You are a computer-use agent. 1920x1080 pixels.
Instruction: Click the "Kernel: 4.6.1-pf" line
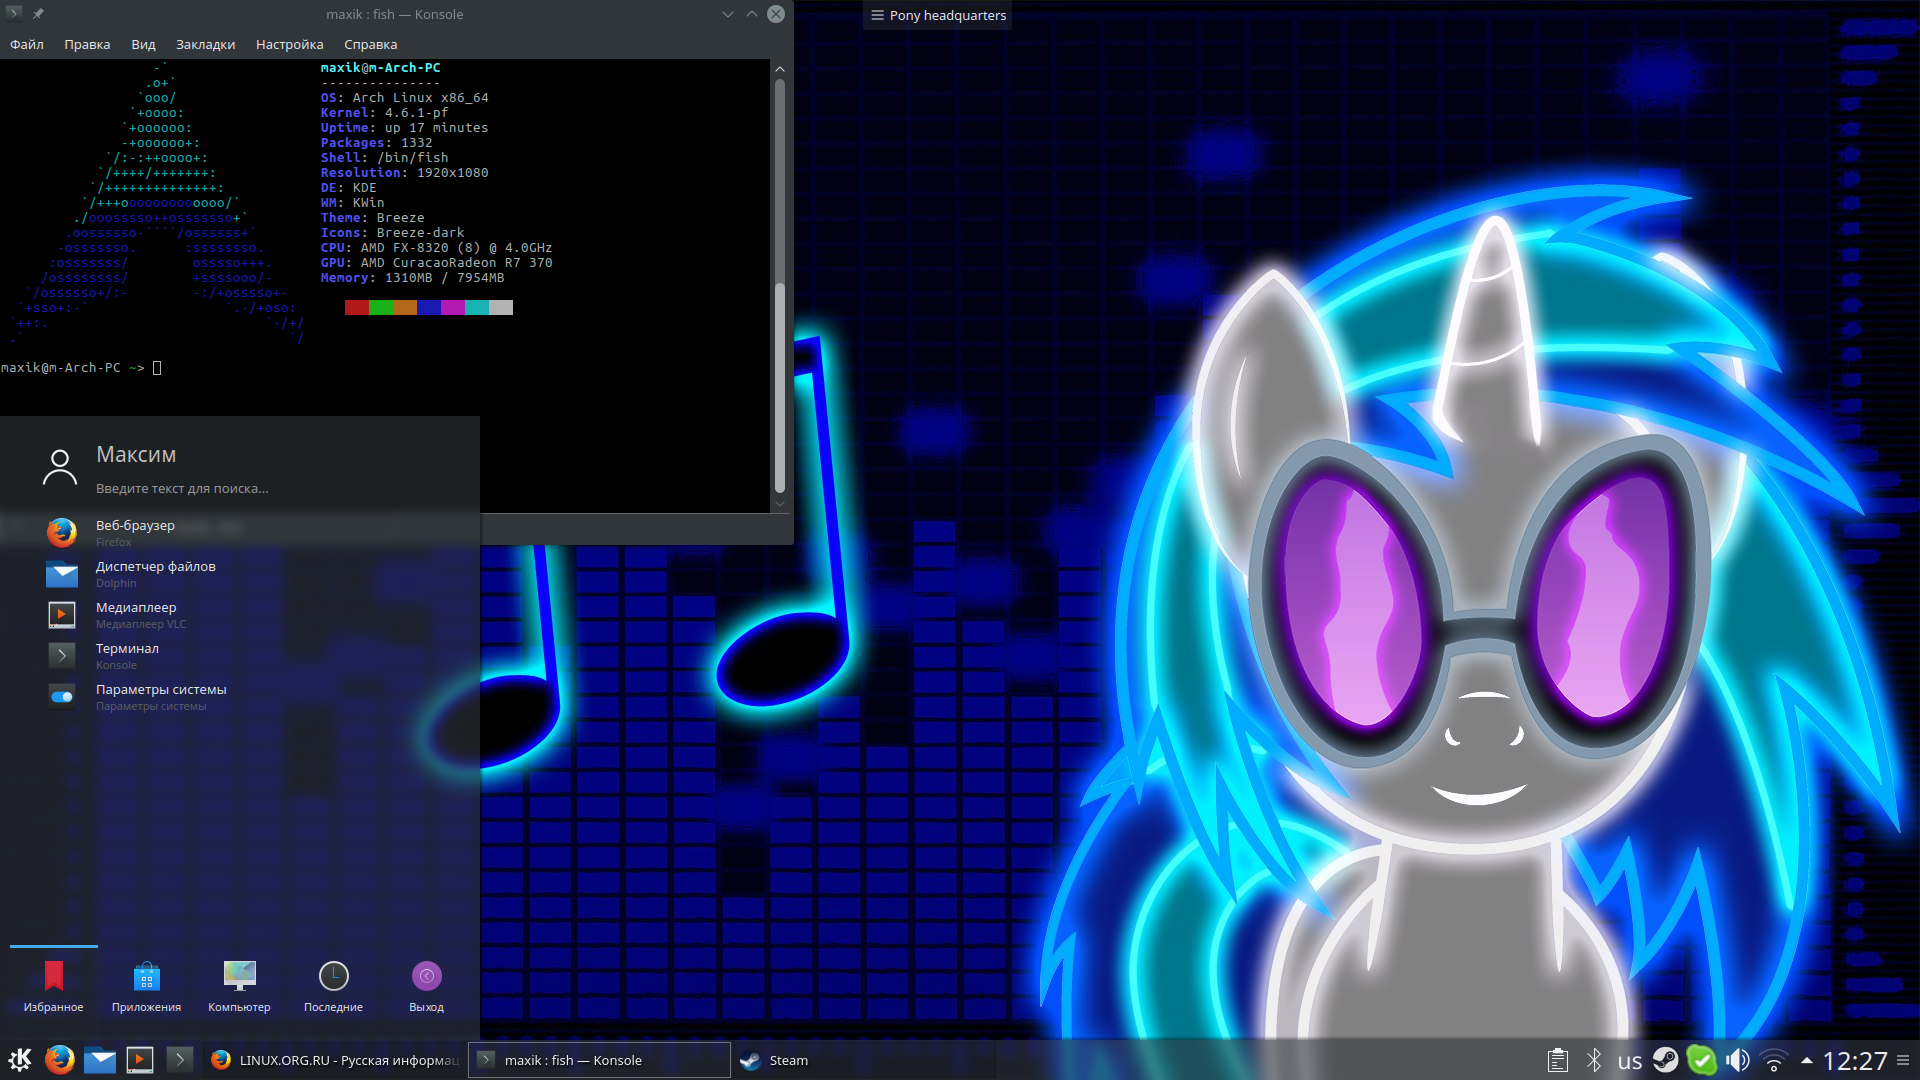pos(384,112)
